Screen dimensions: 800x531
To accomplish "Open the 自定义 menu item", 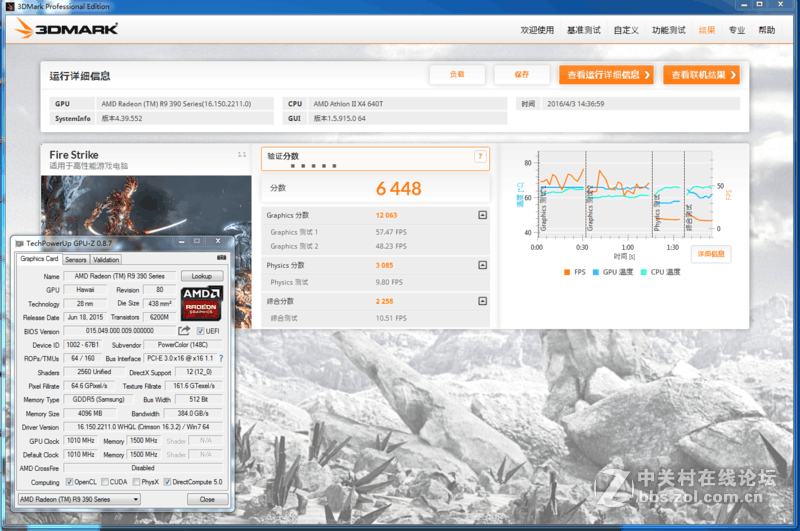I will click(x=626, y=30).
